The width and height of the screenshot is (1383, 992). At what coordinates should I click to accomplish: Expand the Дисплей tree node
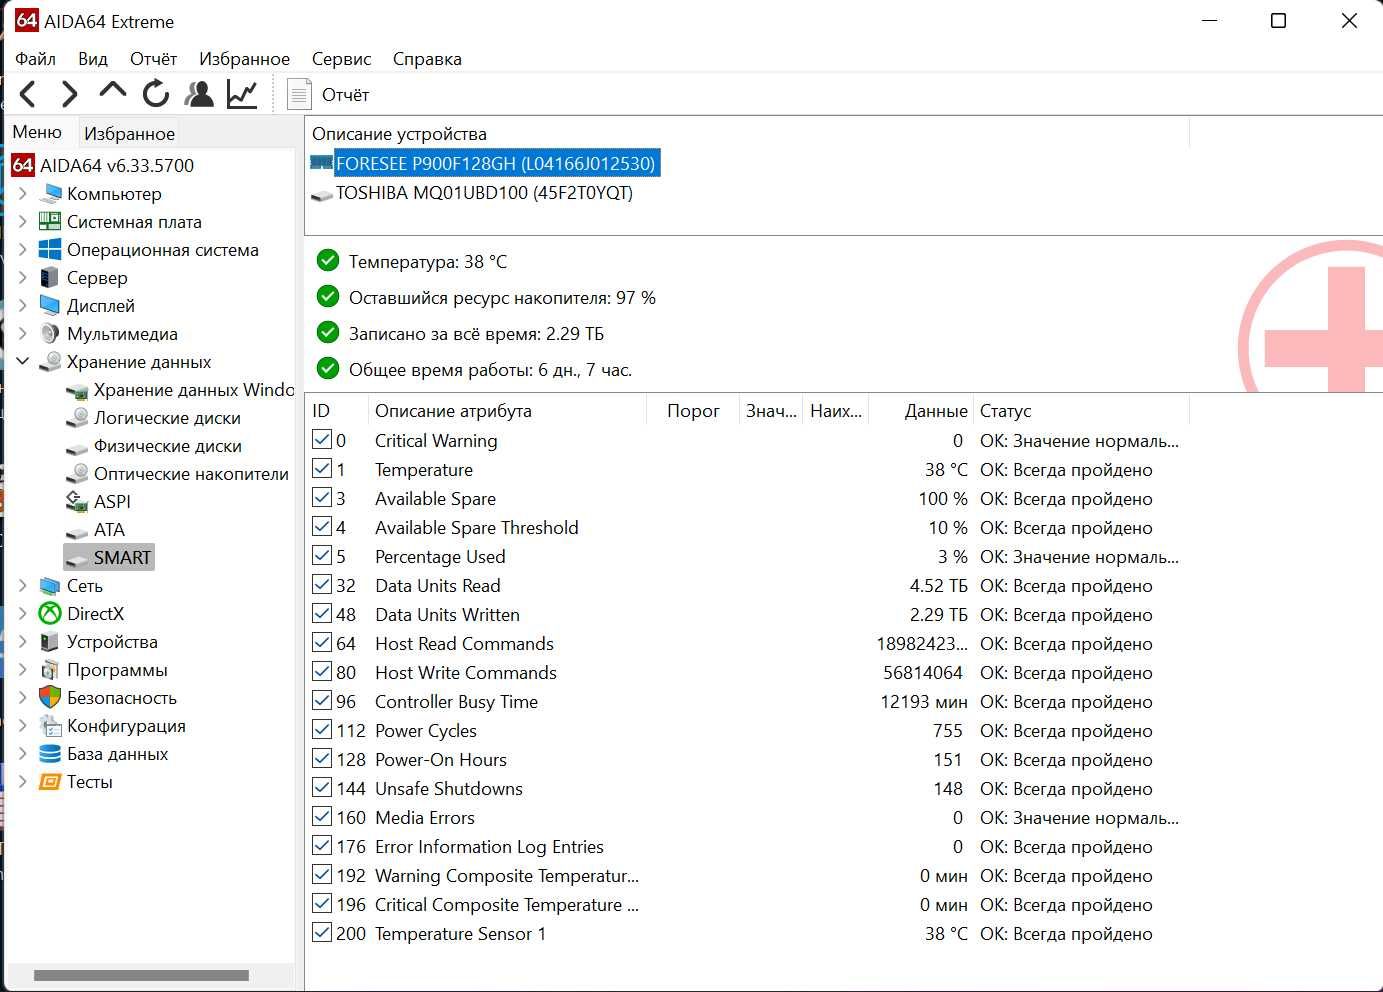coord(23,305)
